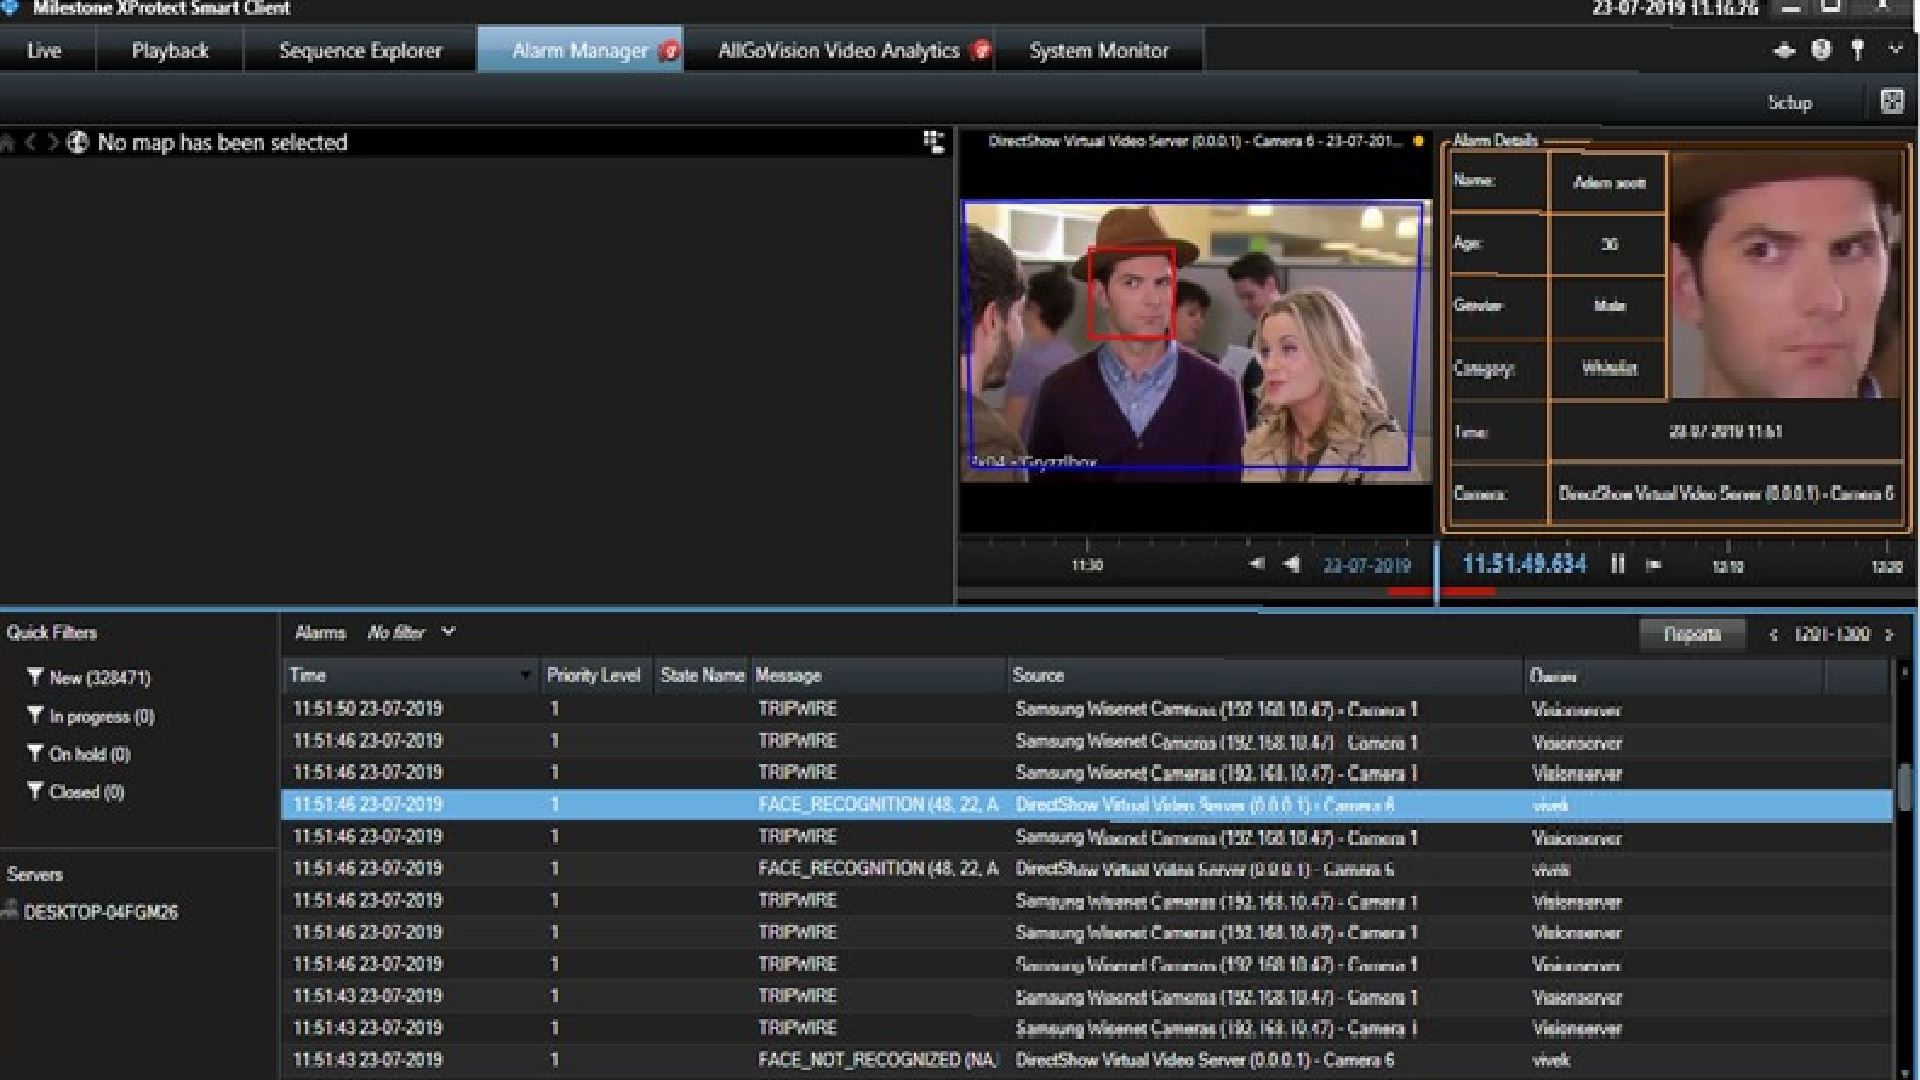Click the 11:51:49.634 playback time
The height and width of the screenshot is (1080, 1920).
(x=1524, y=564)
